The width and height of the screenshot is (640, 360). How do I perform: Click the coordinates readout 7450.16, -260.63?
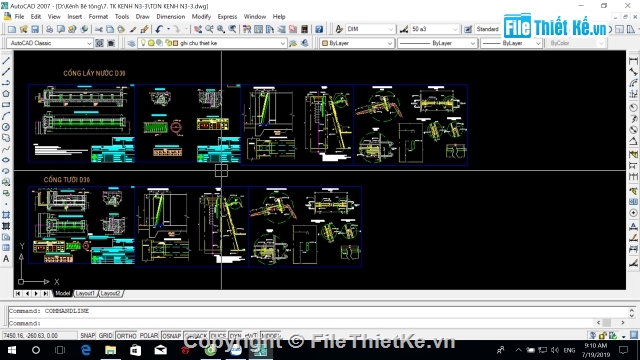39,336
